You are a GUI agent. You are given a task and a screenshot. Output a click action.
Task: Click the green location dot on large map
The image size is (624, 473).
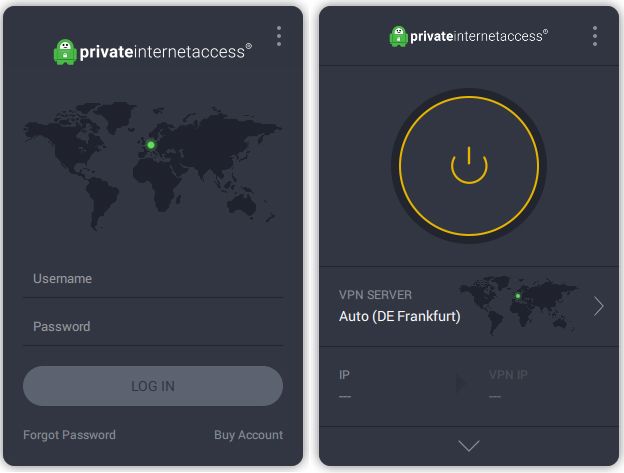coord(151,145)
